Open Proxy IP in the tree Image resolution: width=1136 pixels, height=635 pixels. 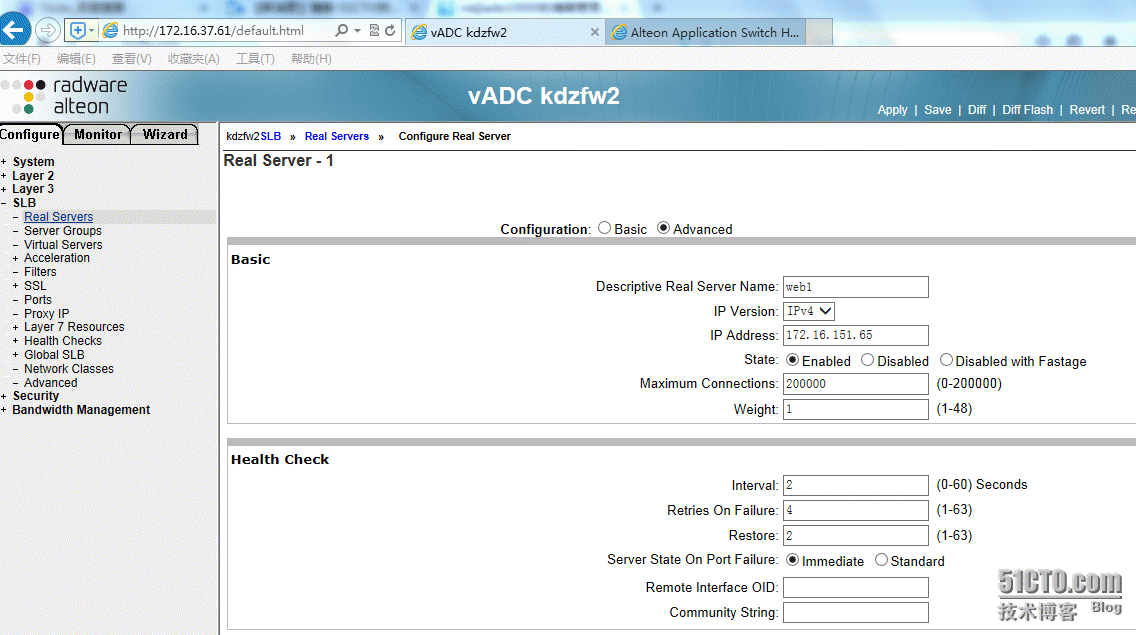coord(46,313)
